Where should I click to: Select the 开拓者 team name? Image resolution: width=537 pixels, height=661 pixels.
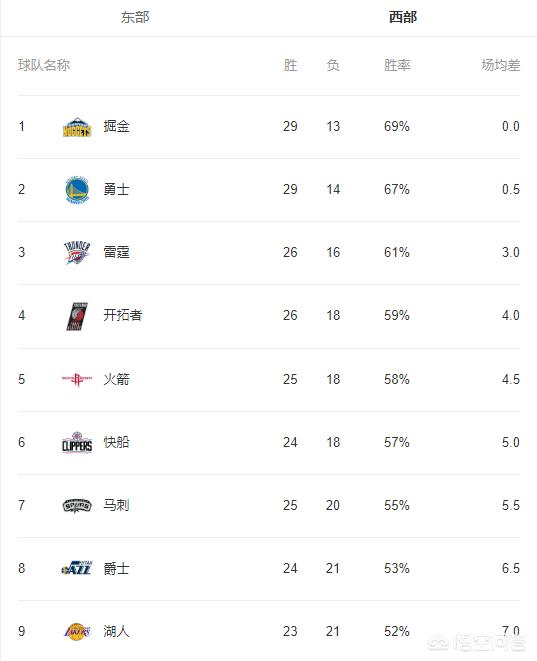pyautogui.click(x=123, y=315)
